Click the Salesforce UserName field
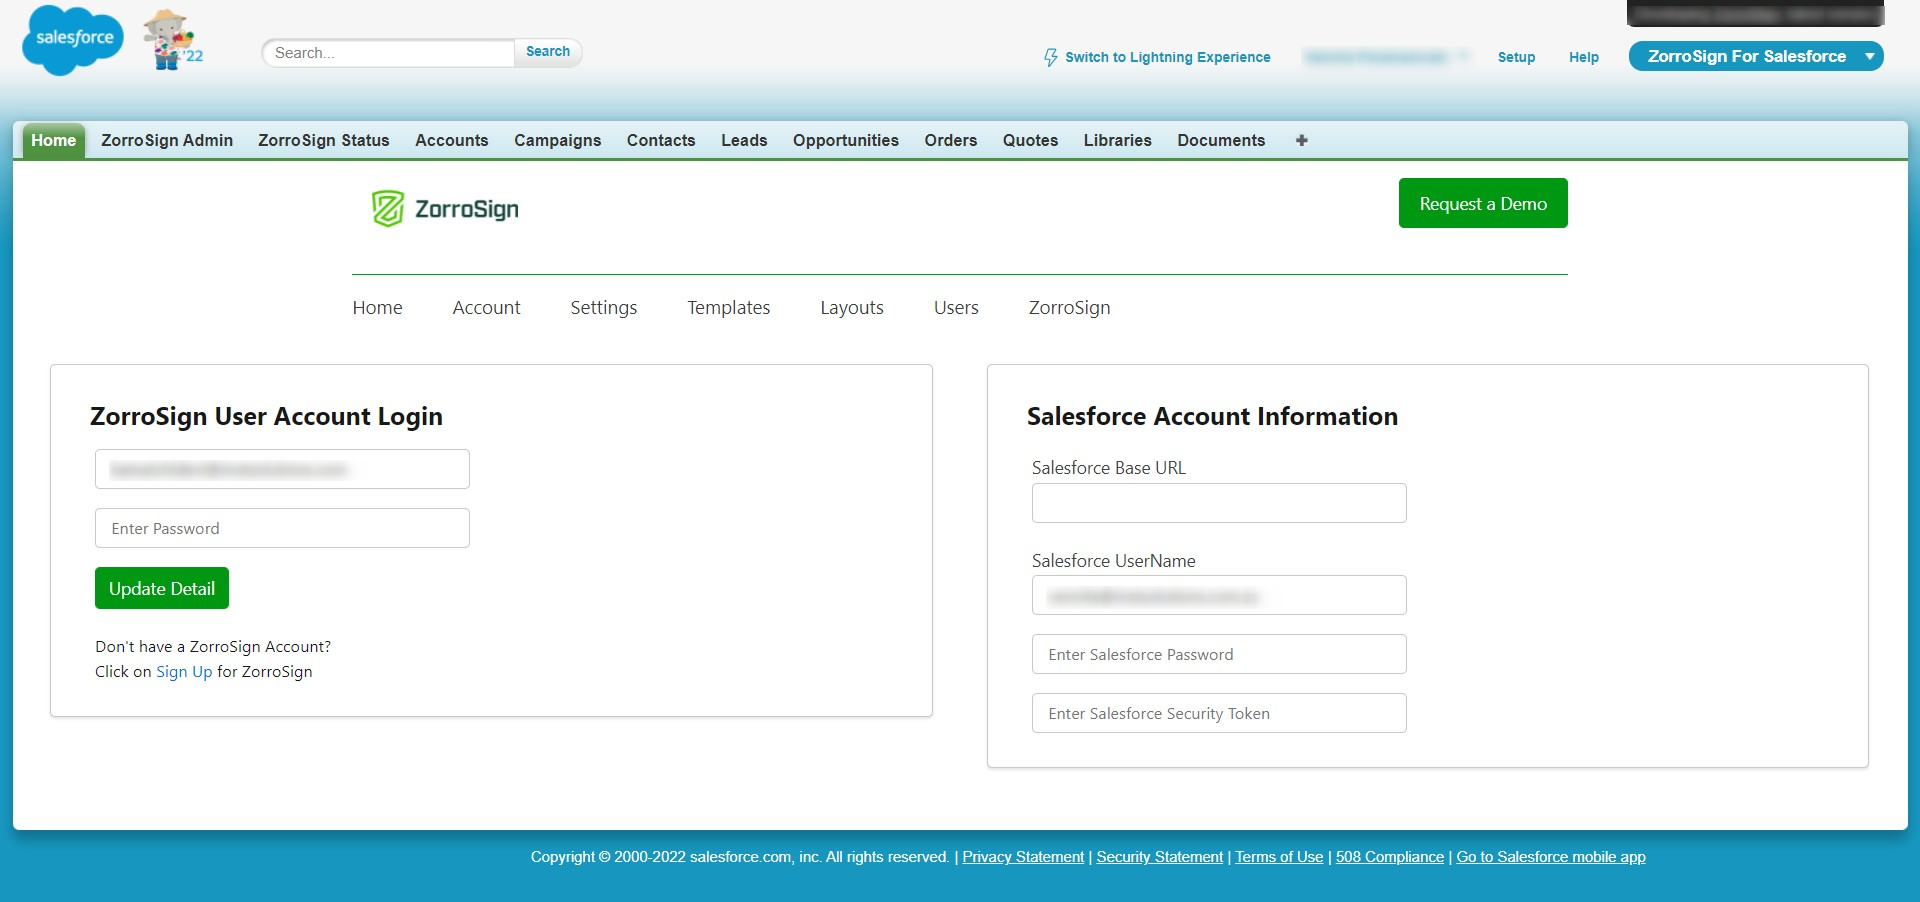The image size is (1920, 902). coord(1219,595)
